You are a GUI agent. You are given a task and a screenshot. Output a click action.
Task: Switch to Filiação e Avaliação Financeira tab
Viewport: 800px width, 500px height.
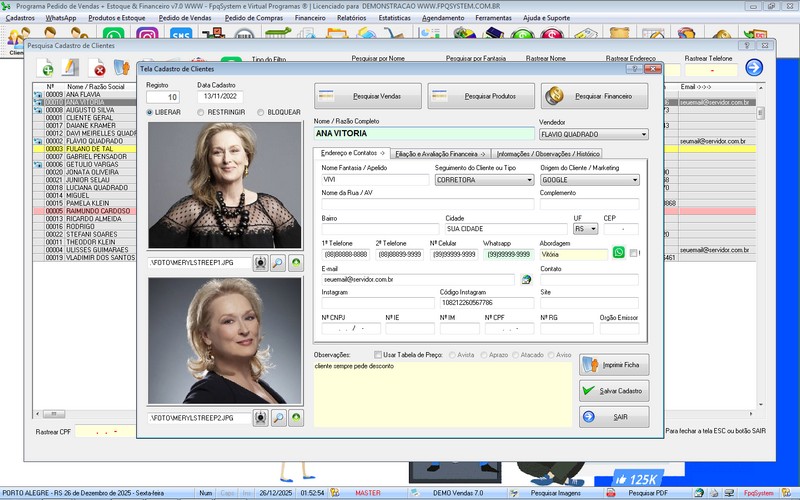click(x=440, y=153)
